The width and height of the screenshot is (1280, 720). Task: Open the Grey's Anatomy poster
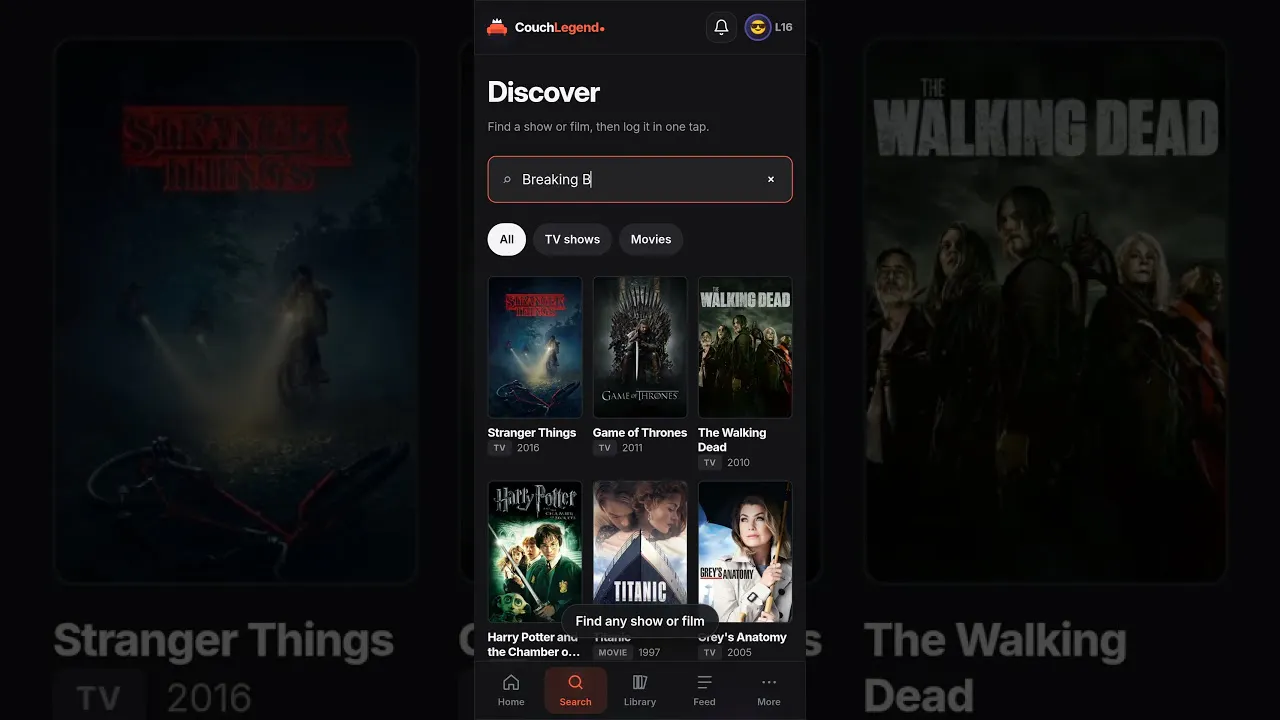tap(745, 552)
